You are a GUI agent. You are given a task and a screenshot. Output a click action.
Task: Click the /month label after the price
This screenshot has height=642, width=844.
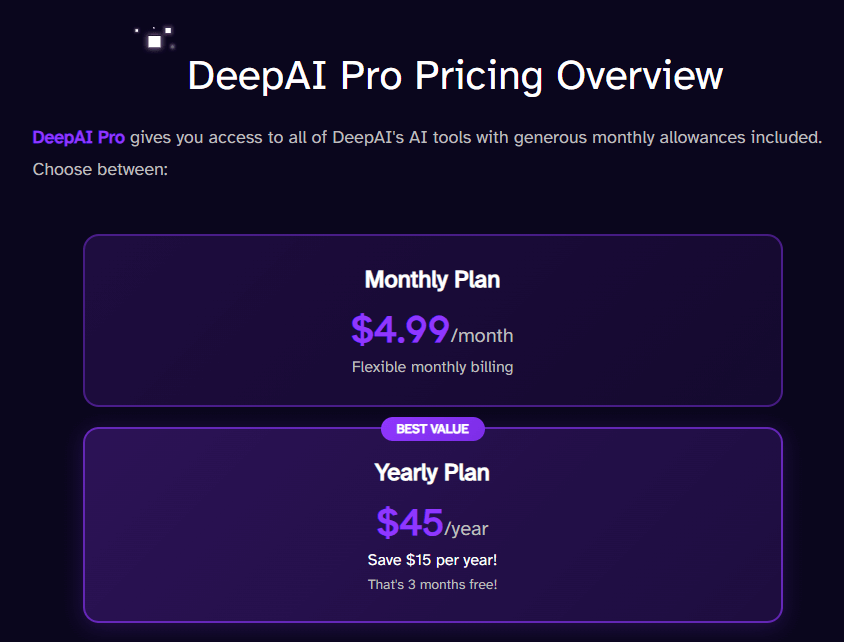click(482, 336)
